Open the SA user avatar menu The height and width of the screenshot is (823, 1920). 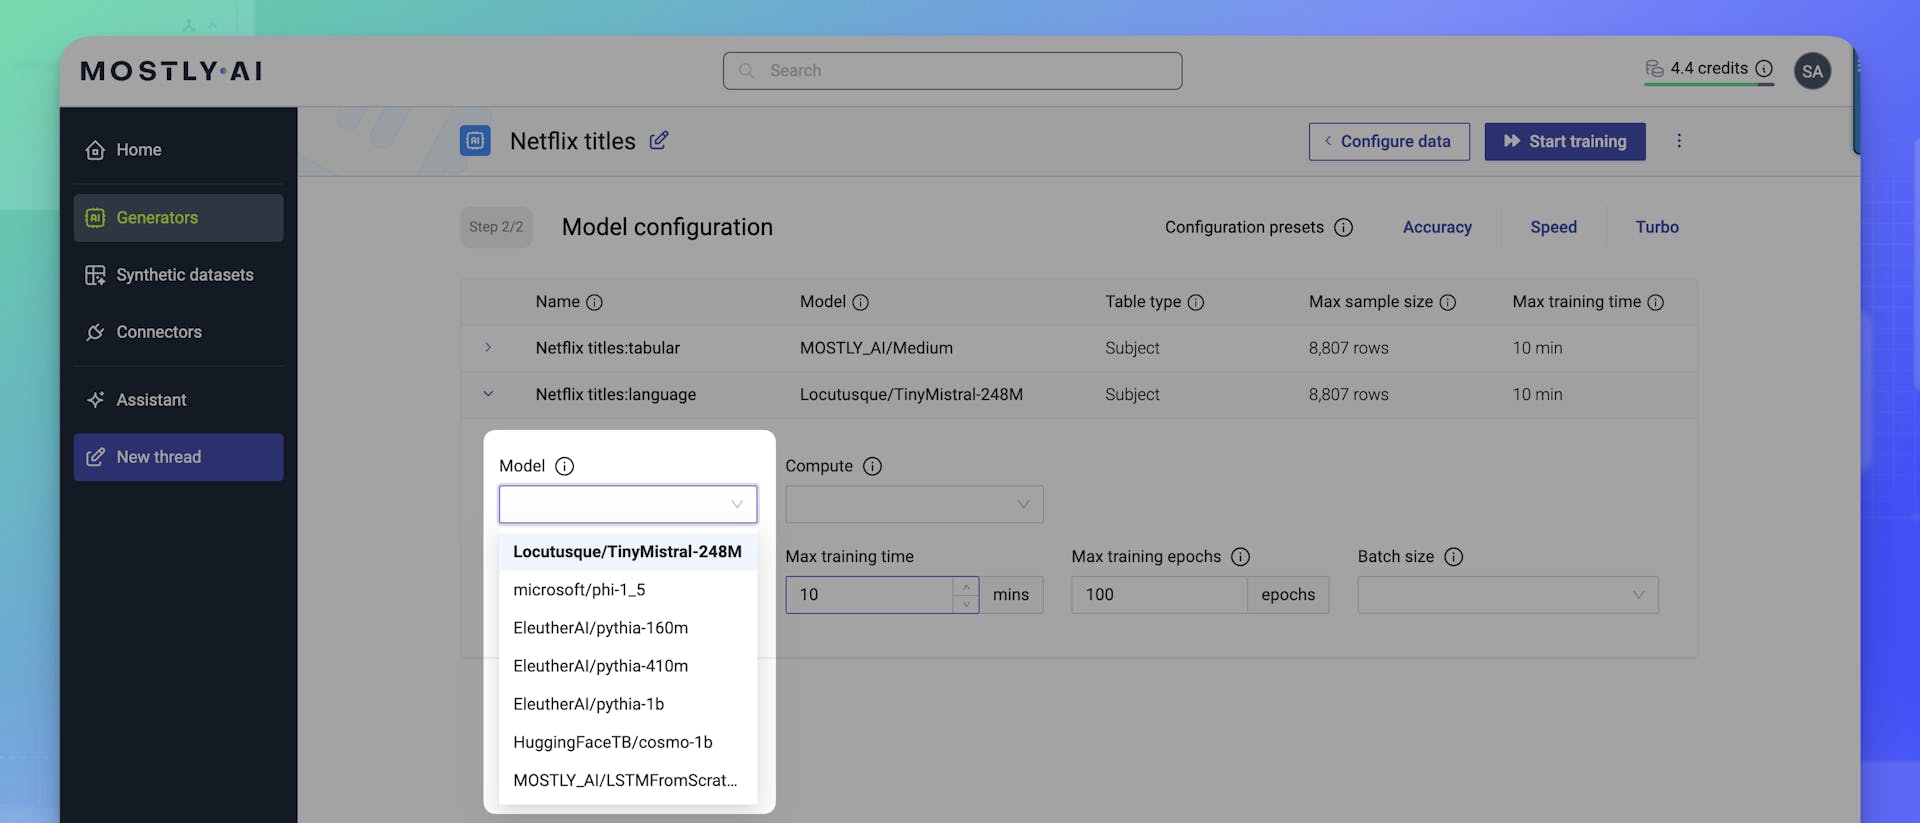coord(1812,71)
